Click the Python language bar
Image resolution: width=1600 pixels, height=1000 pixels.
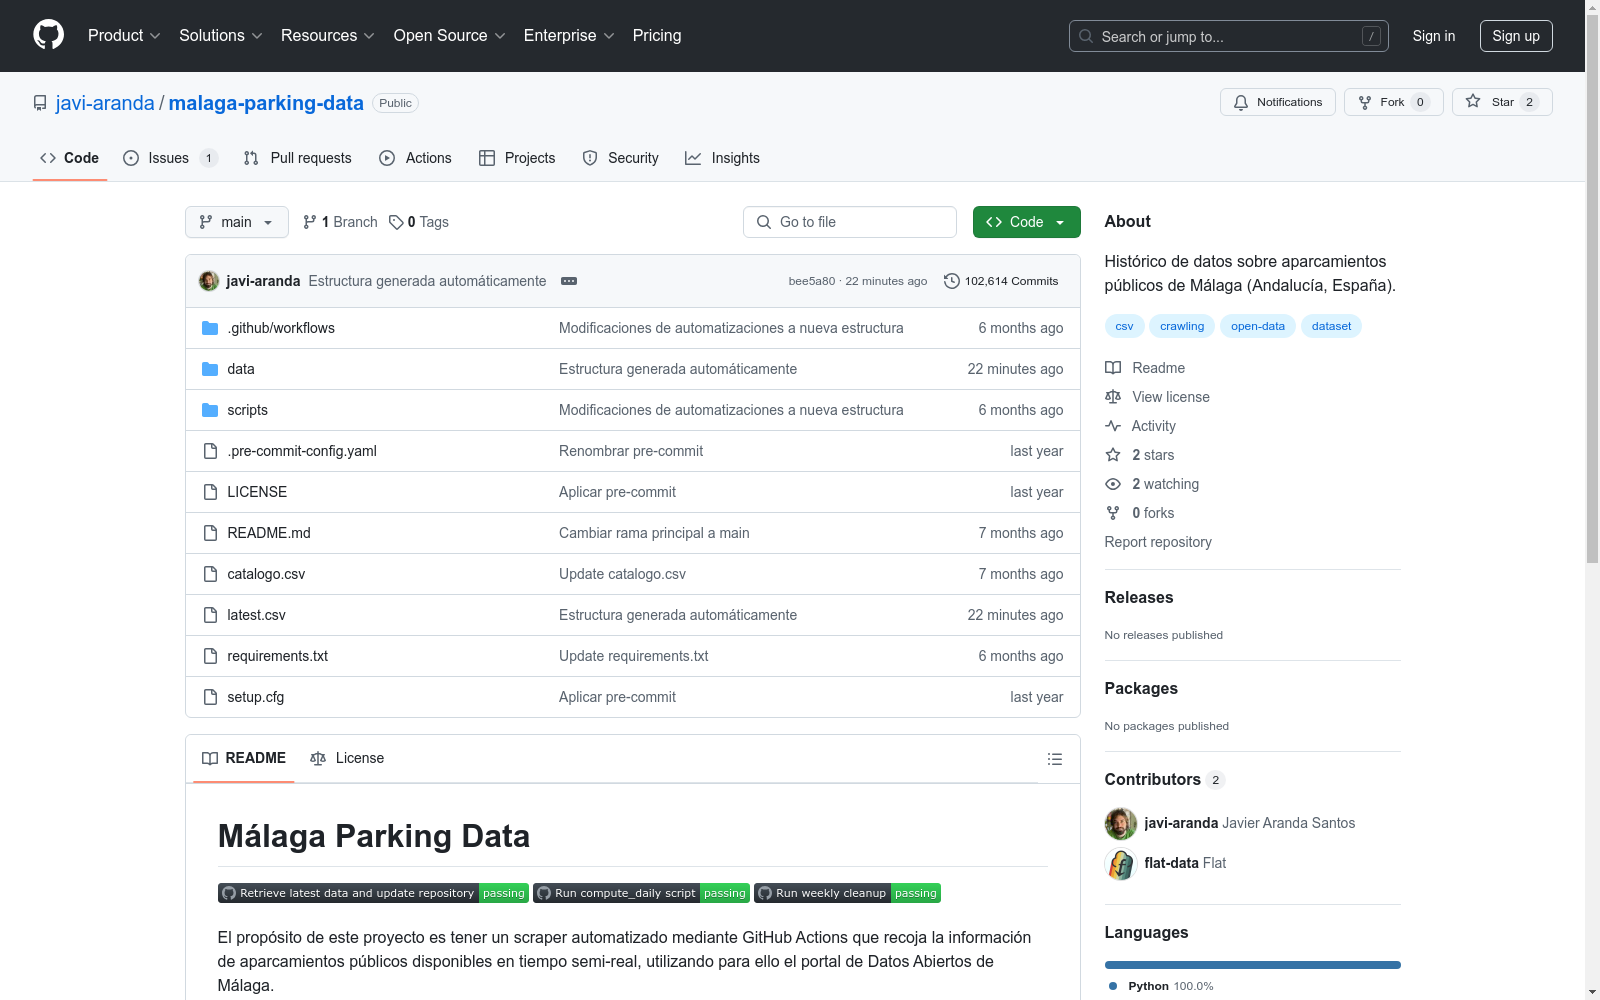(1253, 965)
